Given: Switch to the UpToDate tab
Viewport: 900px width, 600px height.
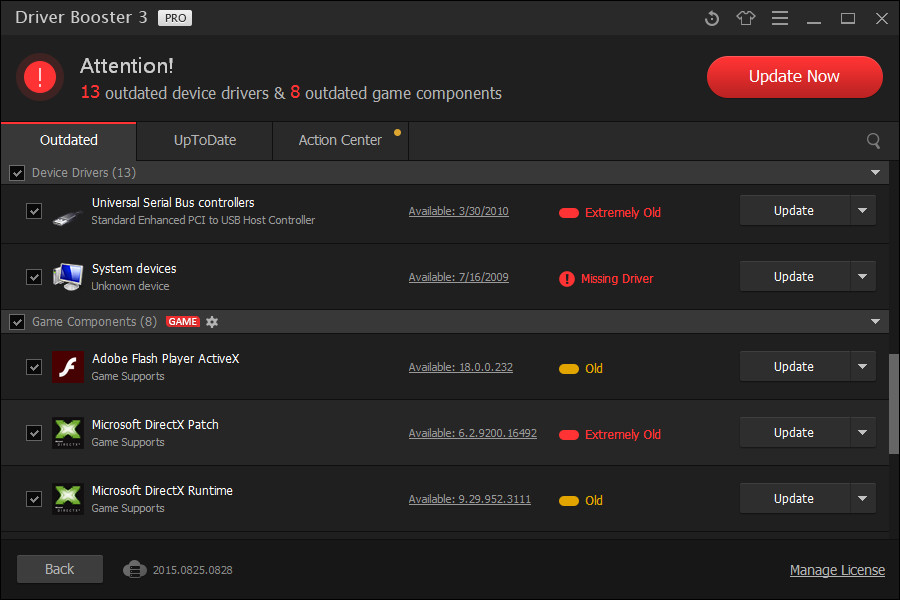Looking at the screenshot, I should coord(203,141).
